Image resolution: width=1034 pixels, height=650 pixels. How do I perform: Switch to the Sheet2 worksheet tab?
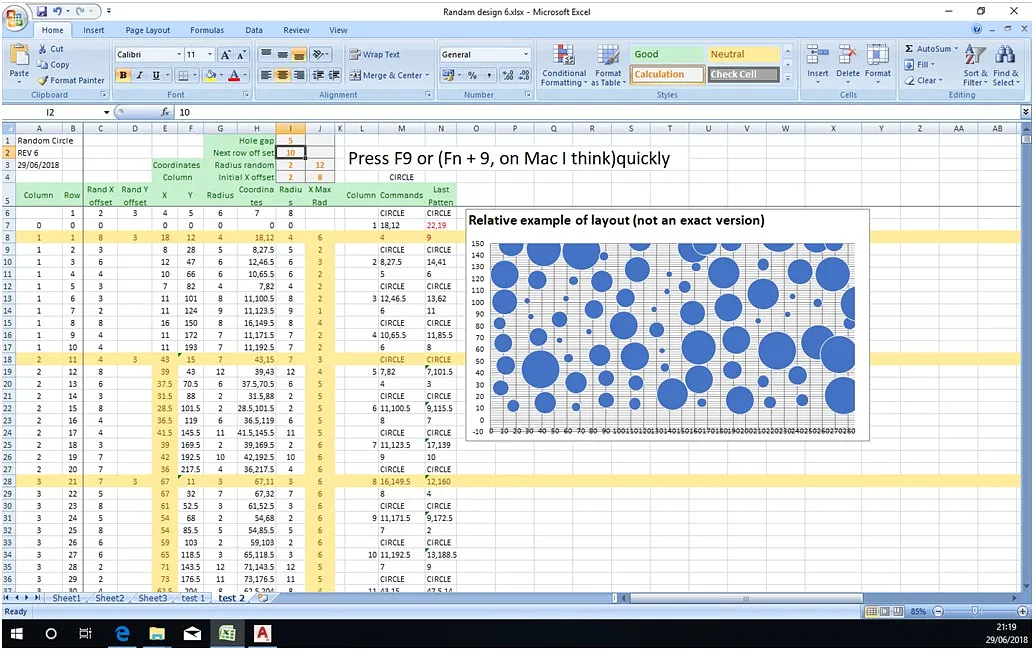pyautogui.click(x=110, y=598)
